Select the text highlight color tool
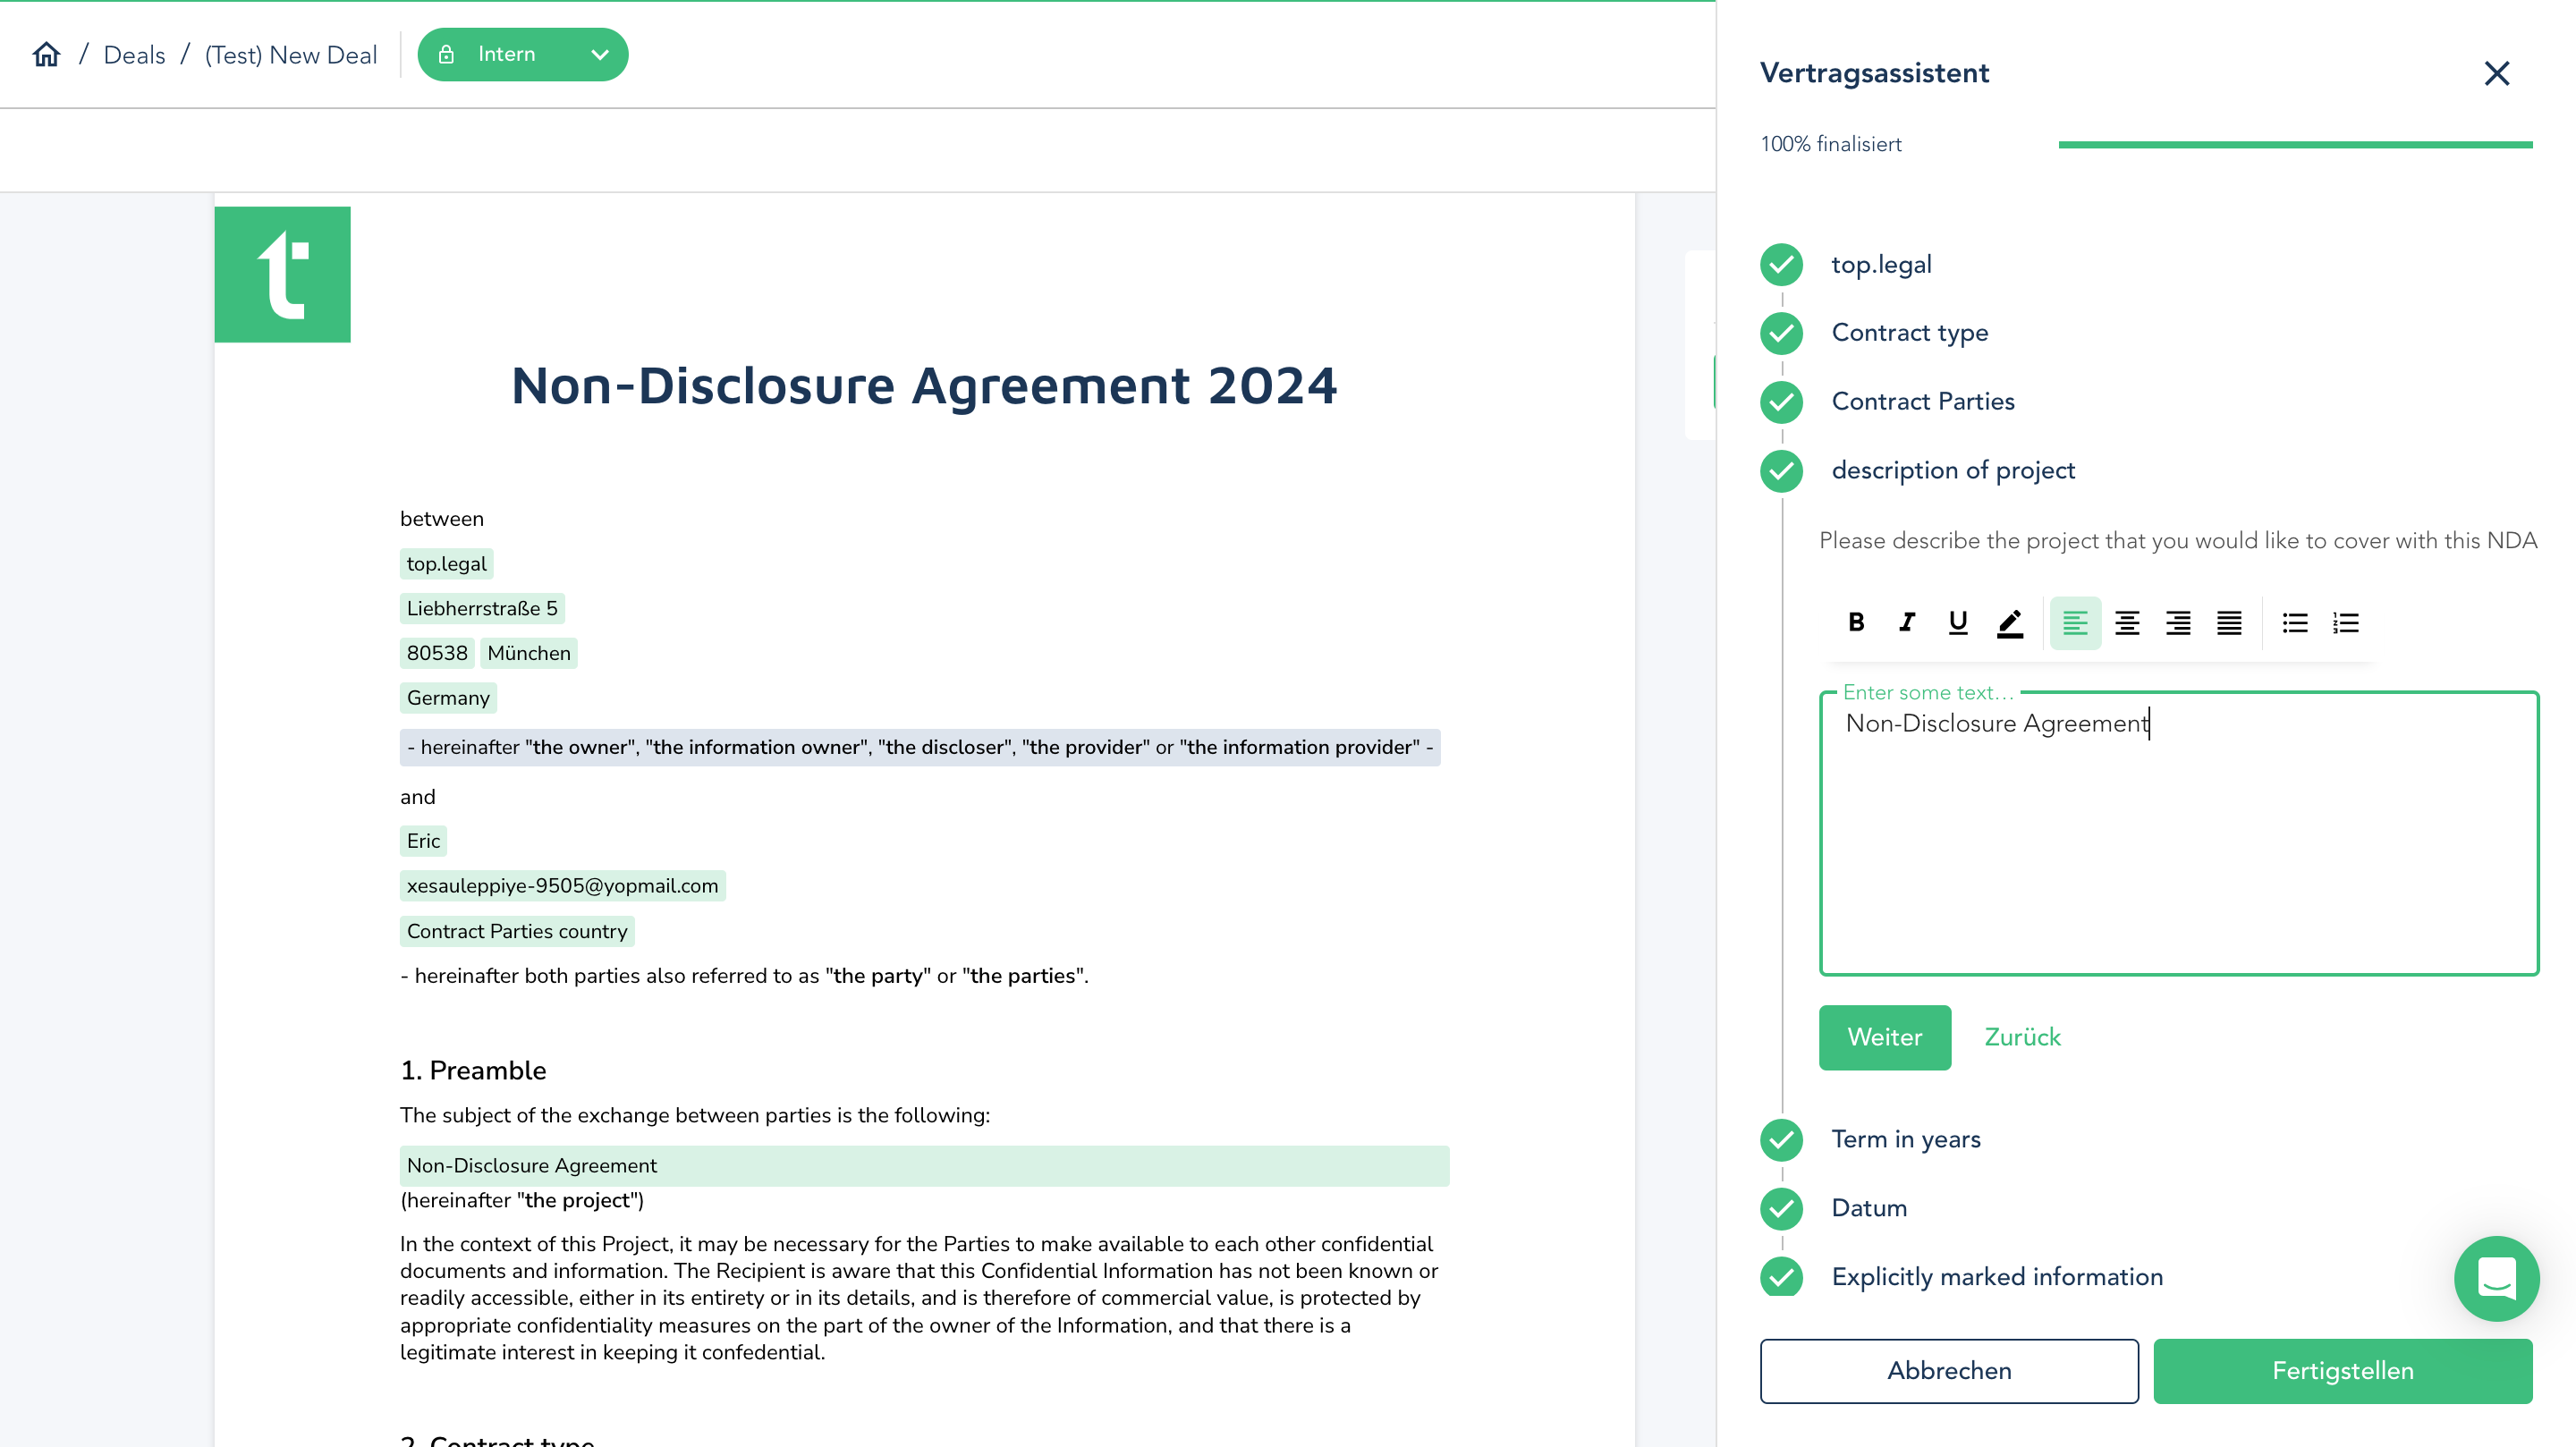The width and height of the screenshot is (2576, 1447). (x=2010, y=622)
